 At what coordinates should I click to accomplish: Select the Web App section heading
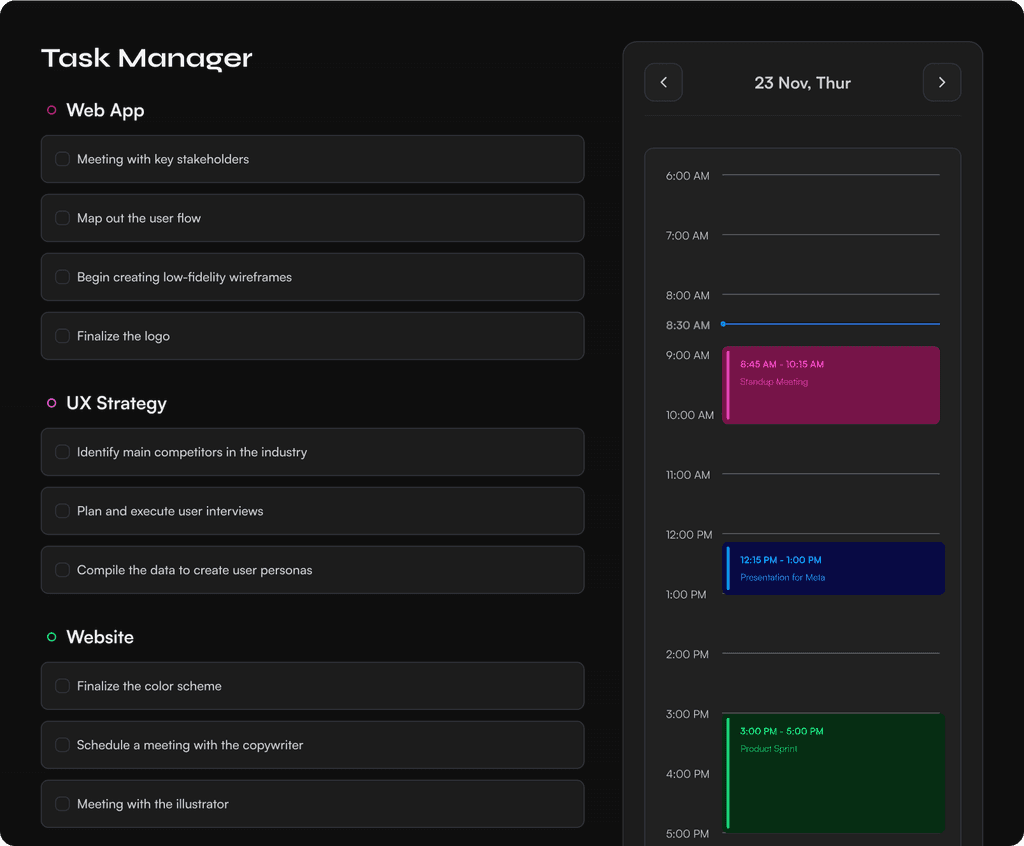click(105, 111)
